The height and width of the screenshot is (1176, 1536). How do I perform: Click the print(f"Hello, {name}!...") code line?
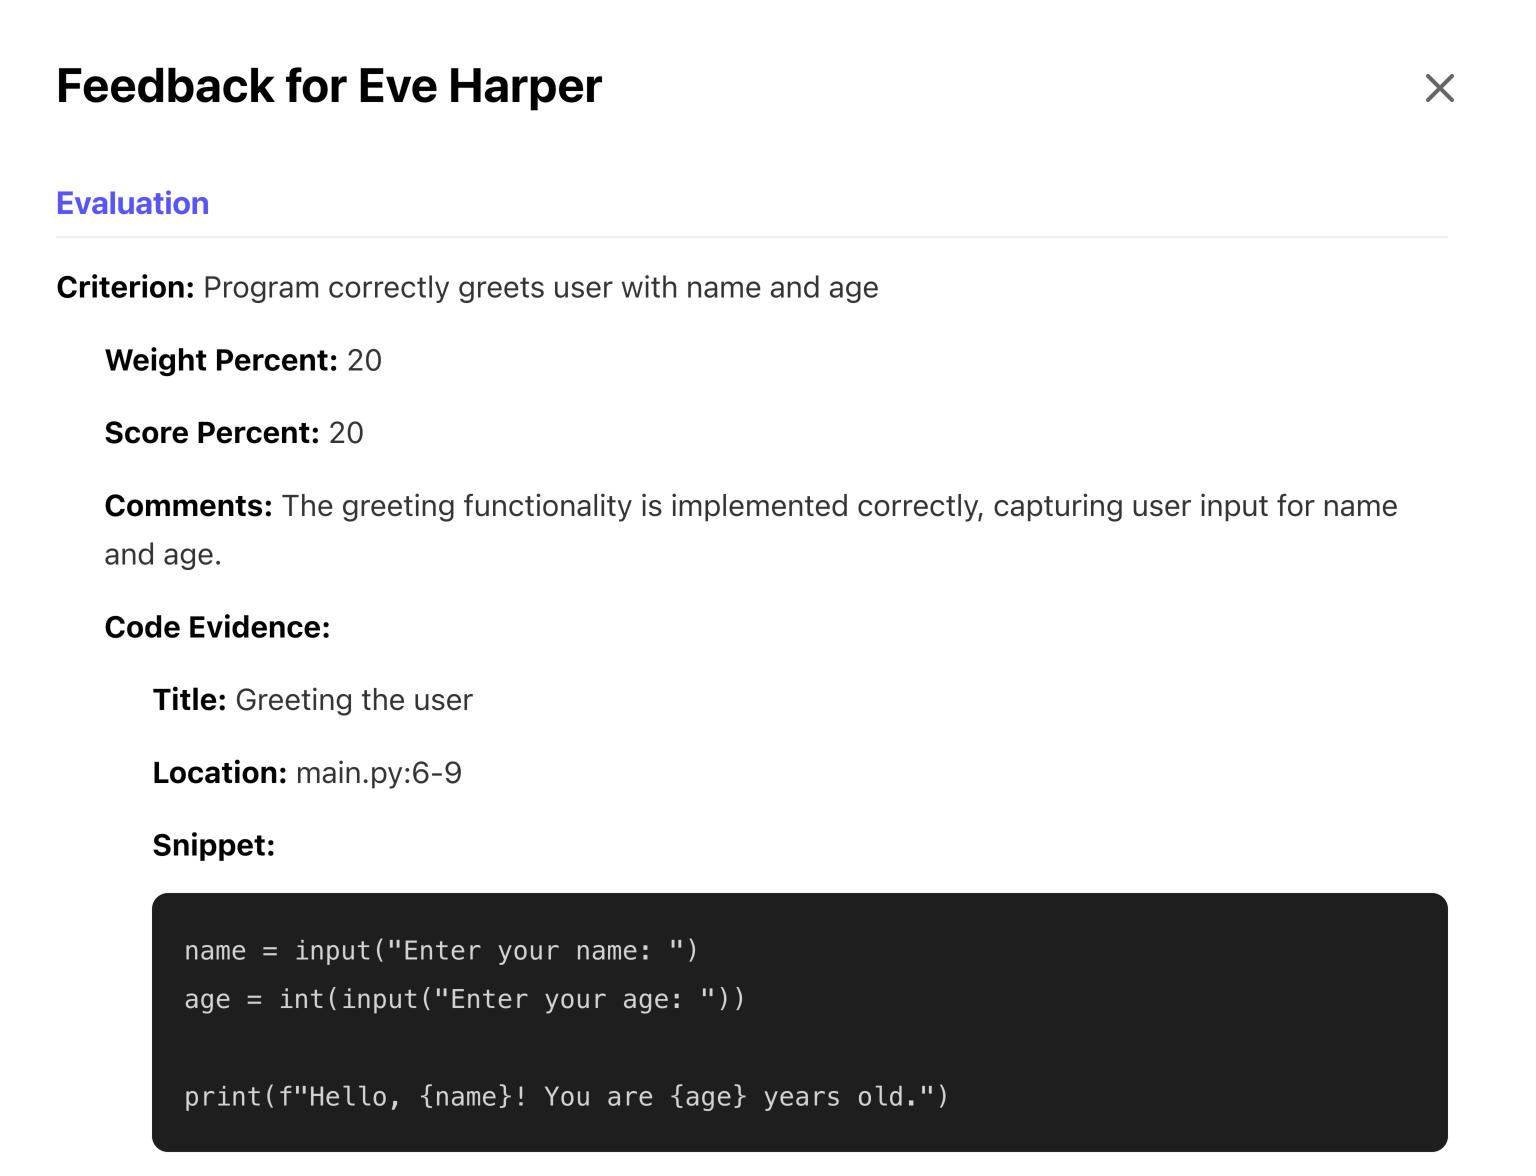point(566,1097)
